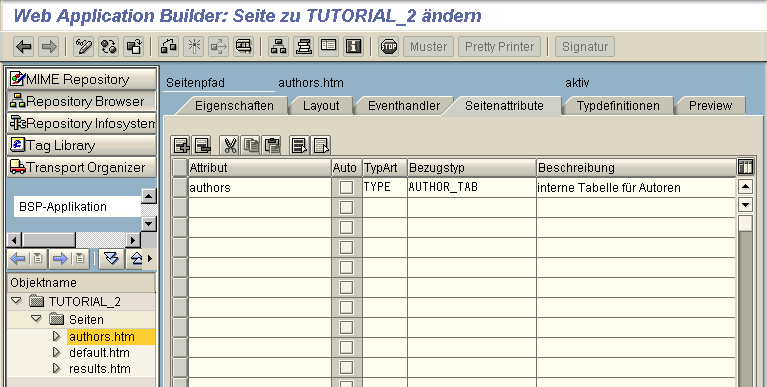767x387 pixels.
Task: Show more navigation toolbar buttons via overflow arrow
Action: tap(150, 258)
